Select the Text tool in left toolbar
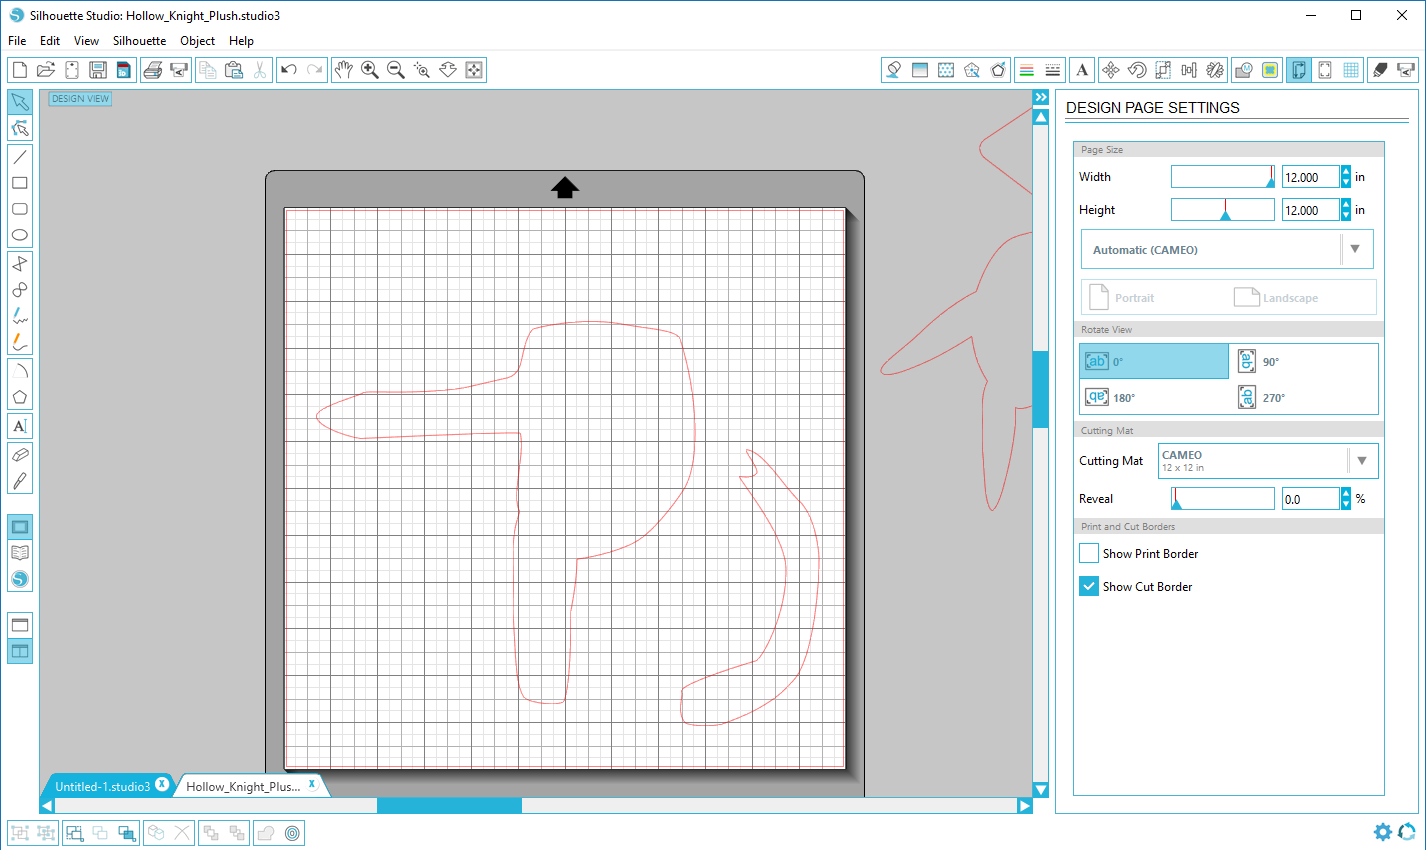This screenshot has width=1426, height=850. [x=20, y=426]
